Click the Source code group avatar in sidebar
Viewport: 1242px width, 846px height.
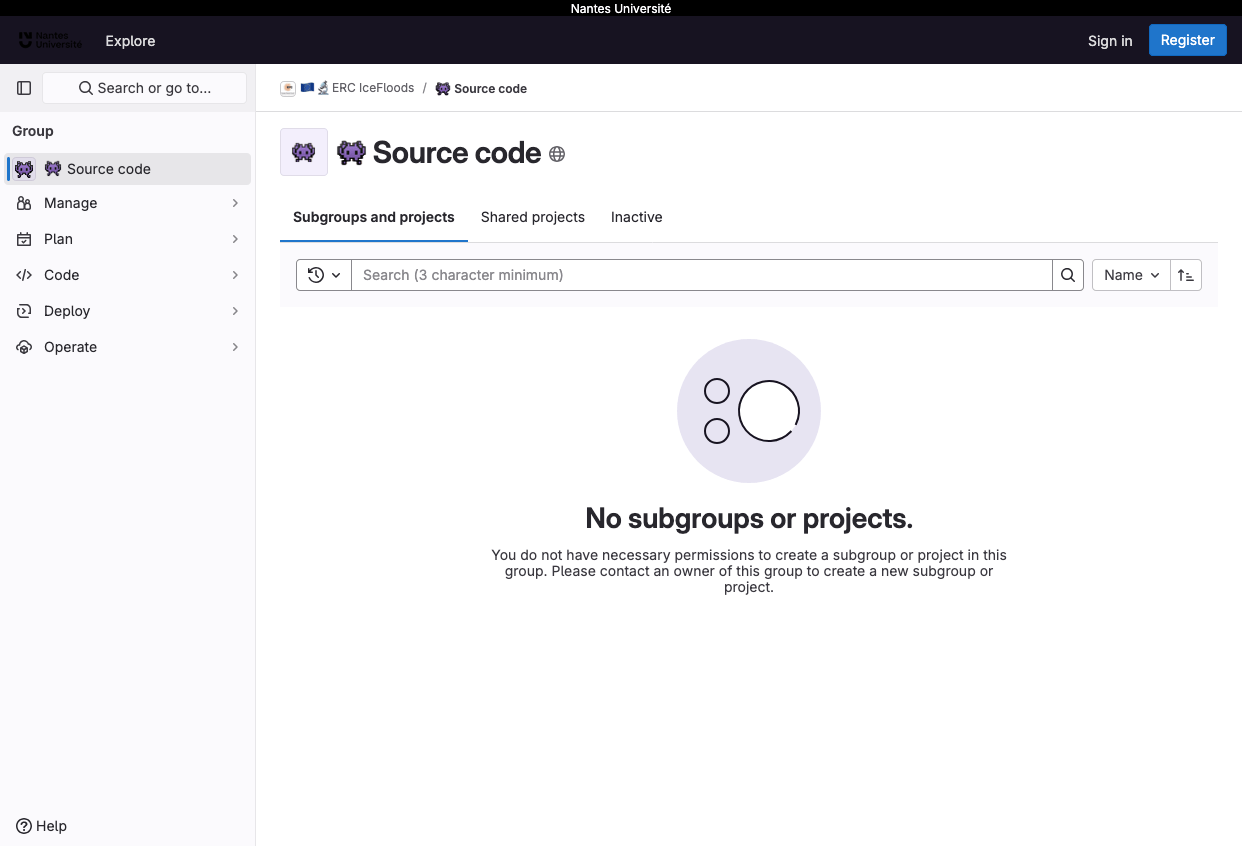pyautogui.click(x=24, y=169)
